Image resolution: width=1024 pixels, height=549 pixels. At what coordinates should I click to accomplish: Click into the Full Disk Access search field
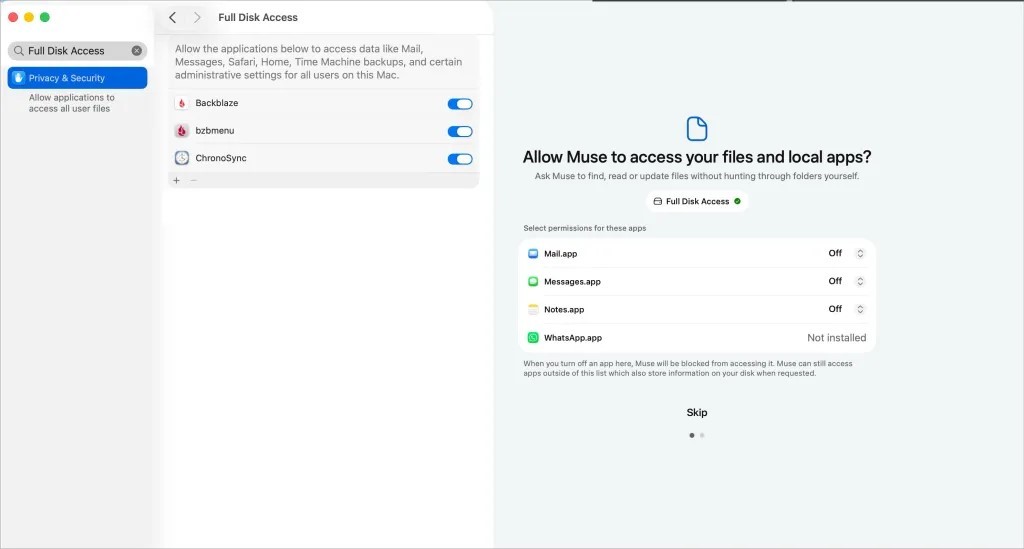coord(77,51)
